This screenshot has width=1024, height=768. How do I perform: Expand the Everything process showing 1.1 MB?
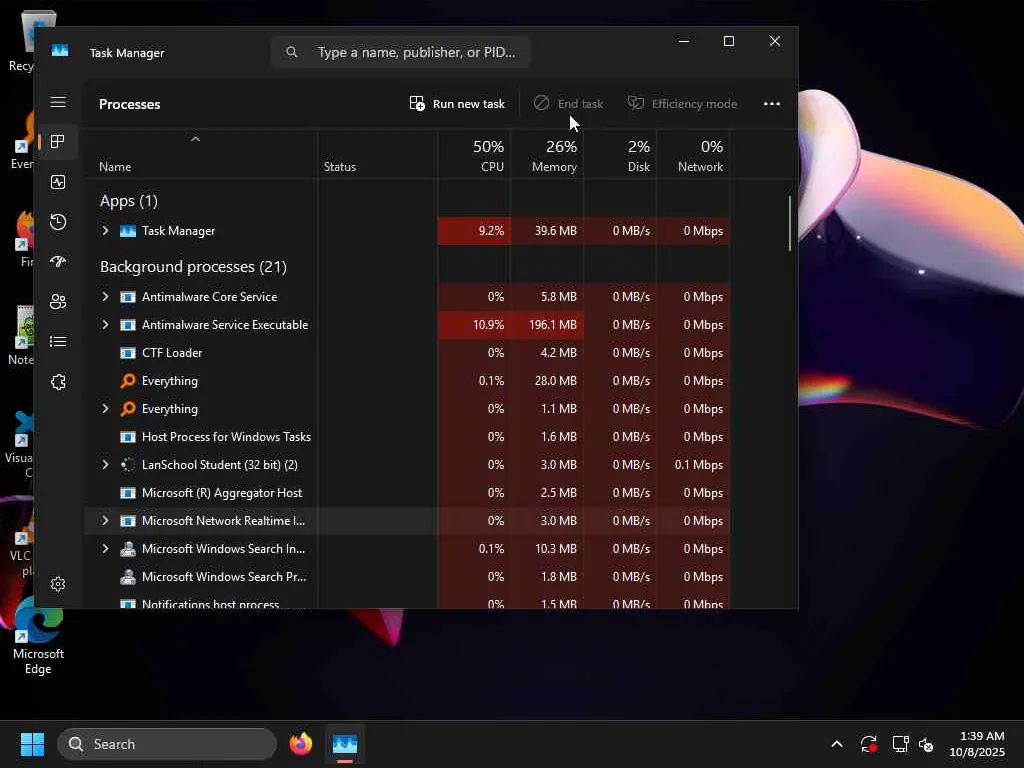pos(105,409)
